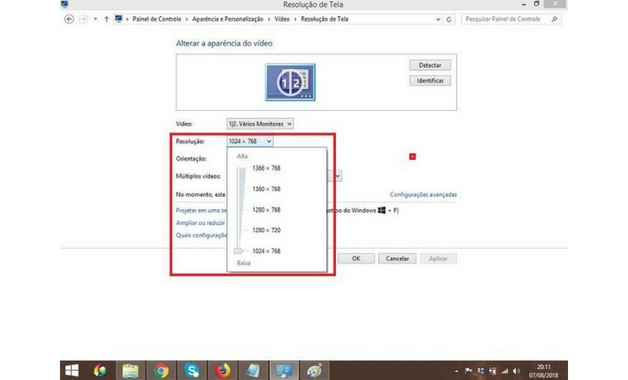Open the volume speaker icon

coord(516,371)
